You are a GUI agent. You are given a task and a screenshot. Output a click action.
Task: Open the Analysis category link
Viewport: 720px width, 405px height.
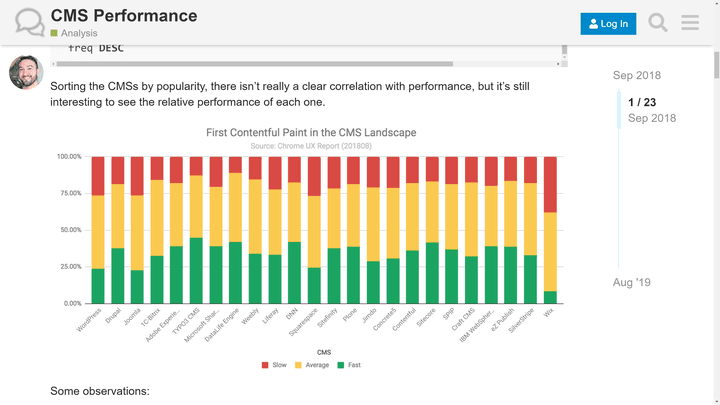[x=79, y=33]
